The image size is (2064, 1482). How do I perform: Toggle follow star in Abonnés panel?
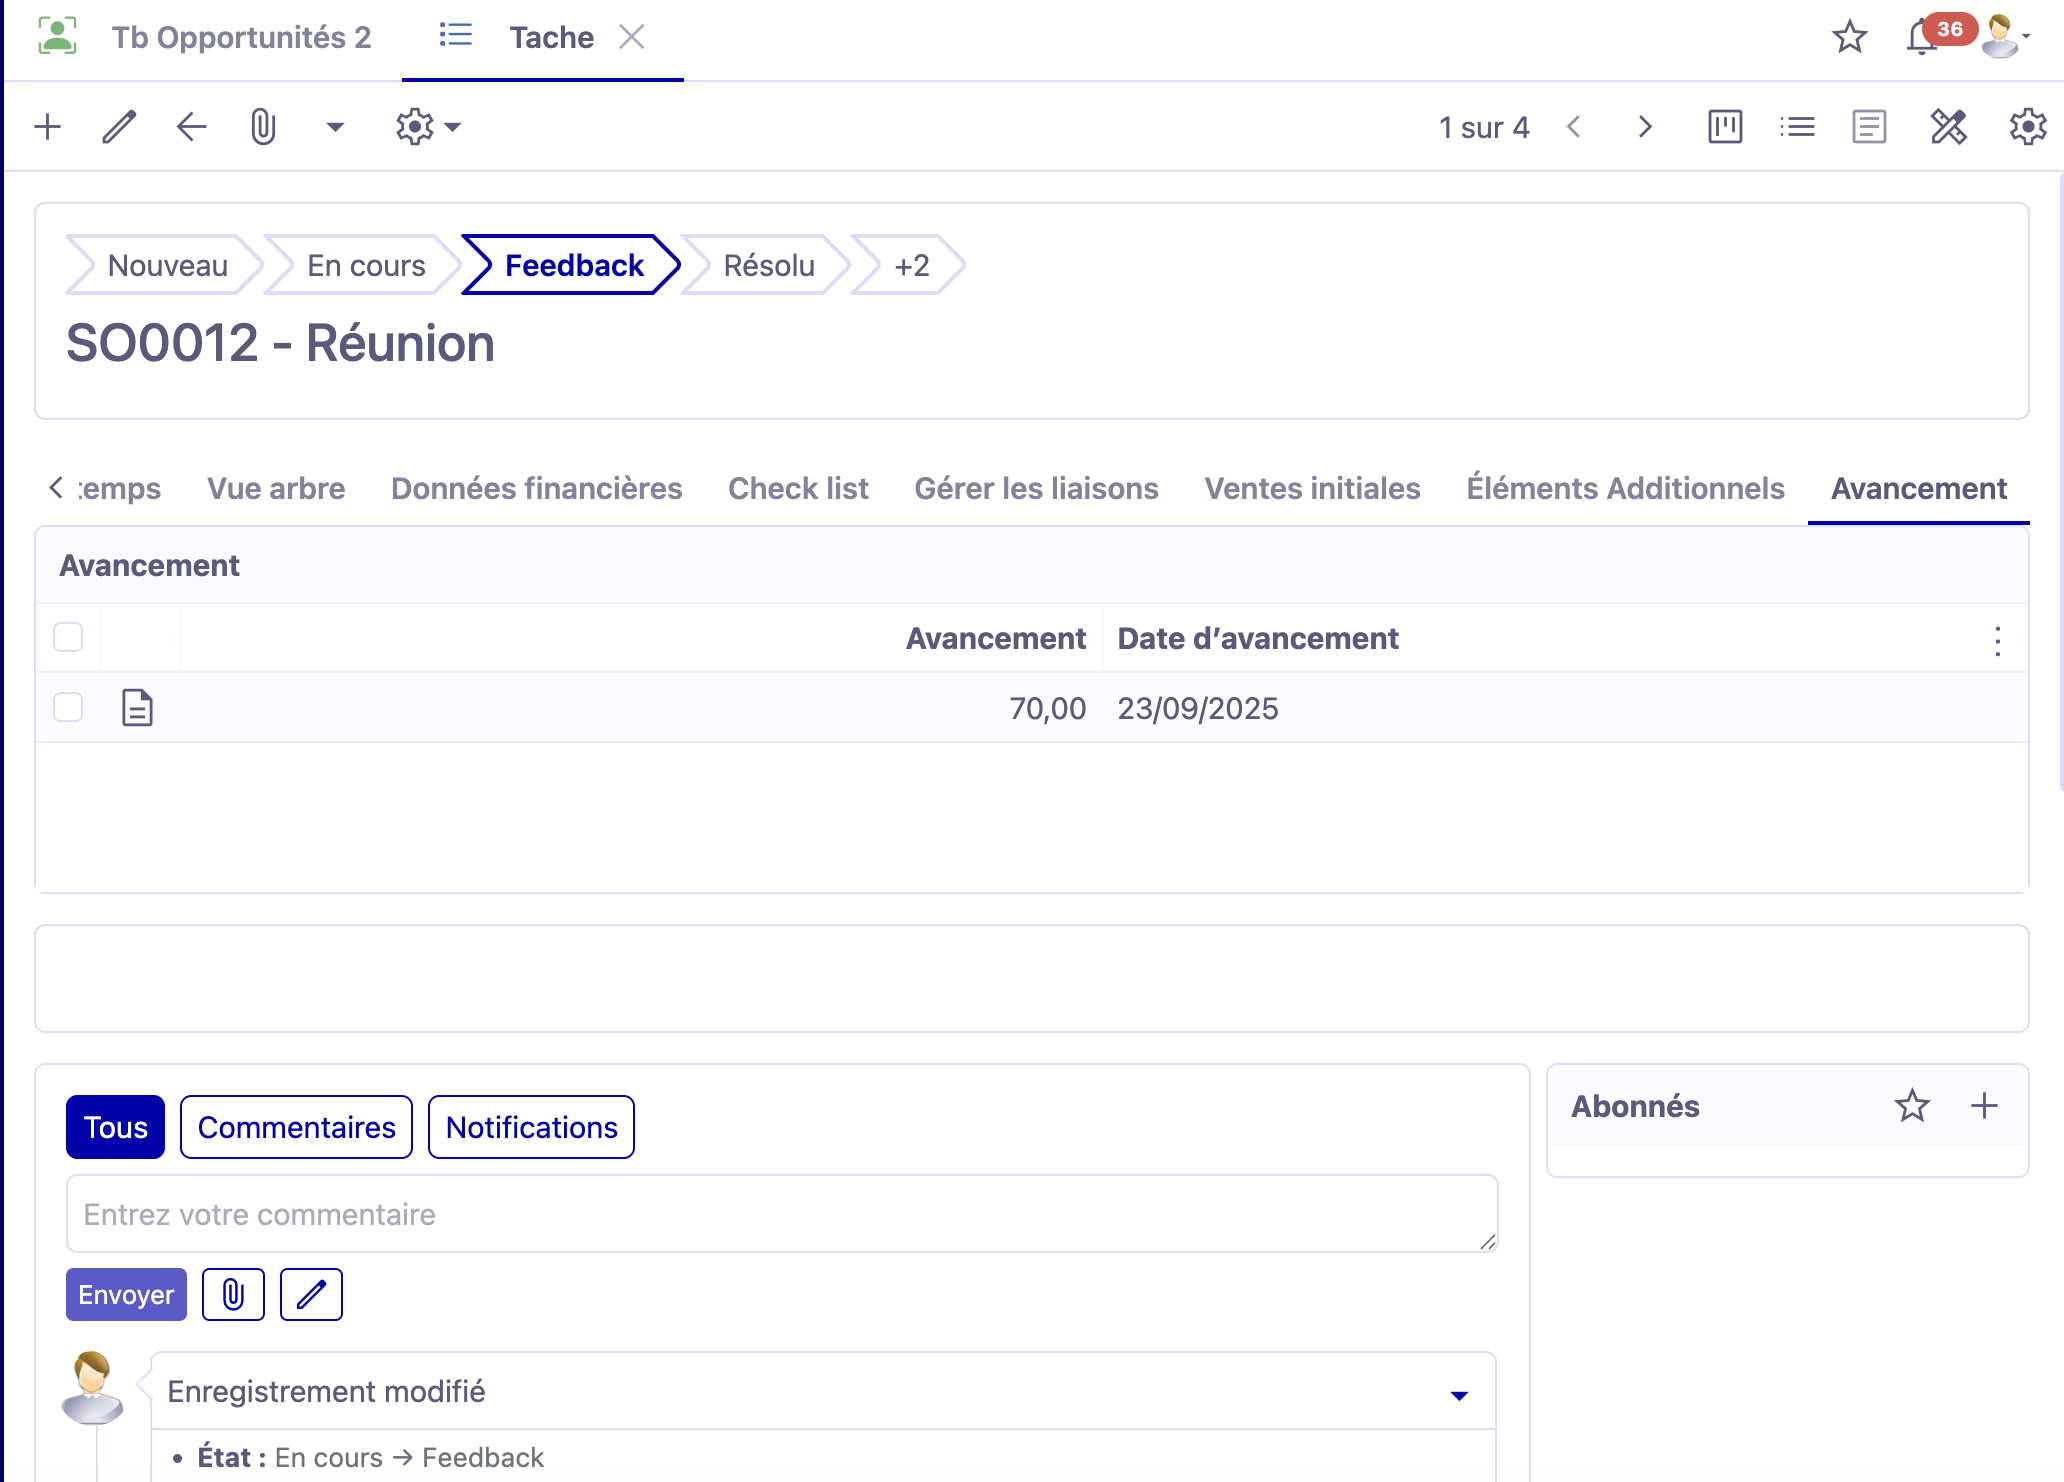click(x=1912, y=1106)
